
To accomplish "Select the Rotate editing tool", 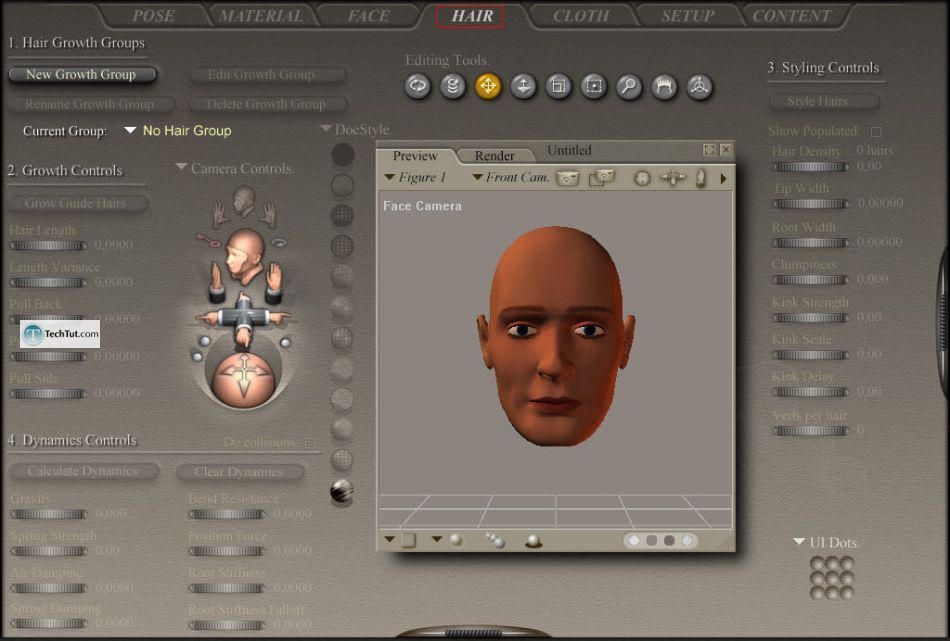I will [x=417, y=86].
